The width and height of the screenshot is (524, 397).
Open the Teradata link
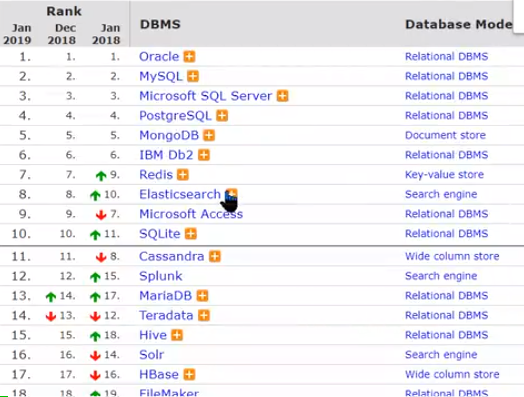166,315
